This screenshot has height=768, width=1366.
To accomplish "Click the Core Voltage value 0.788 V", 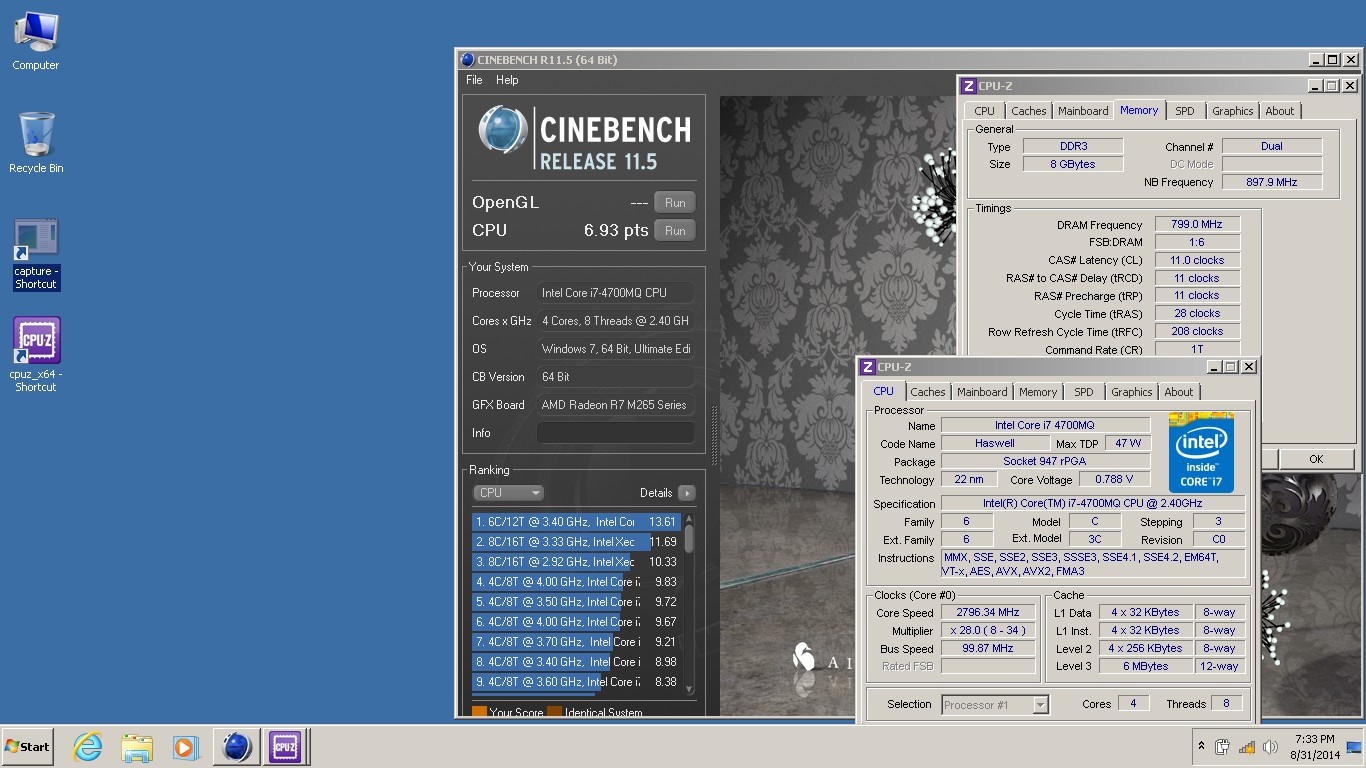I will click(x=1114, y=480).
